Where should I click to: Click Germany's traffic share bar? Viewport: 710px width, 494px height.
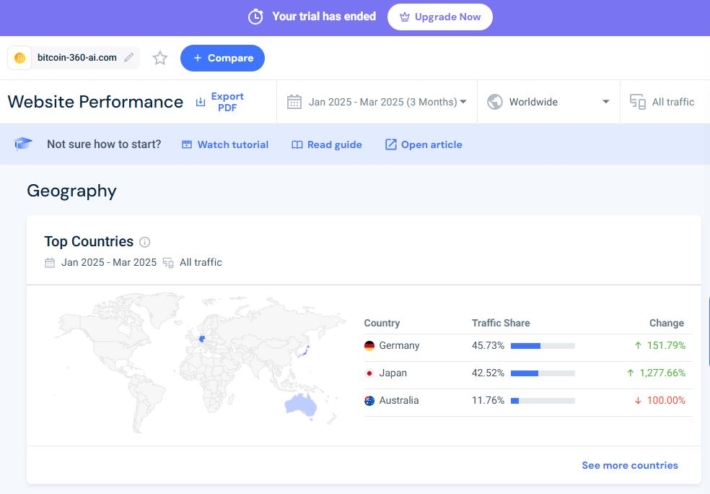pyautogui.click(x=543, y=346)
